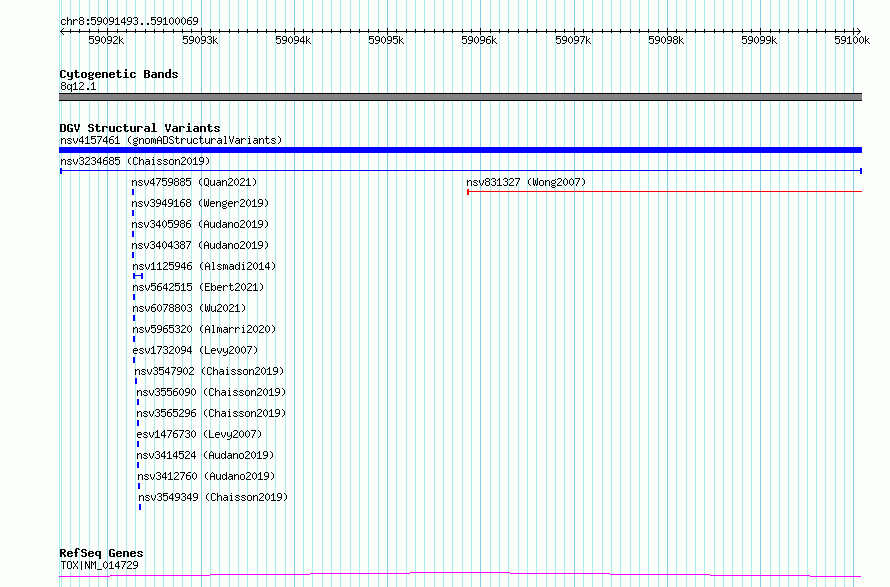Select the Cytogenetic Bands track title
The width and height of the screenshot is (890, 587).
coord(119,74)
